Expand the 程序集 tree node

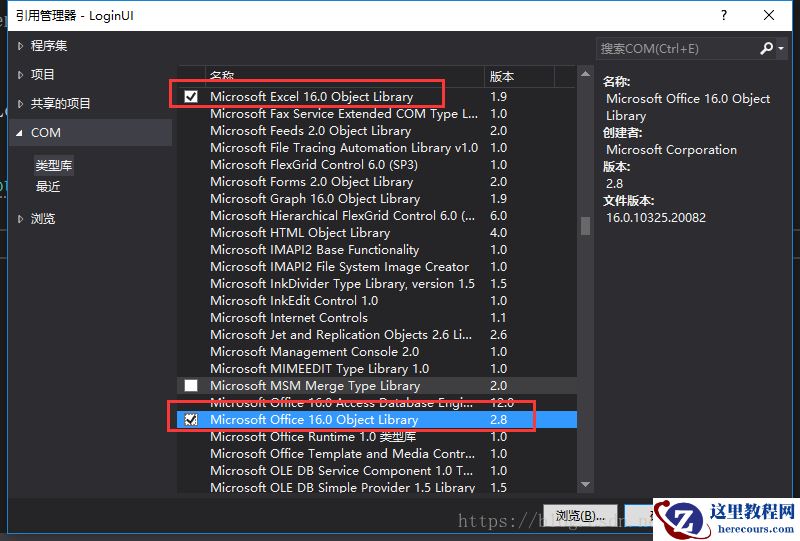pos(20,46)
